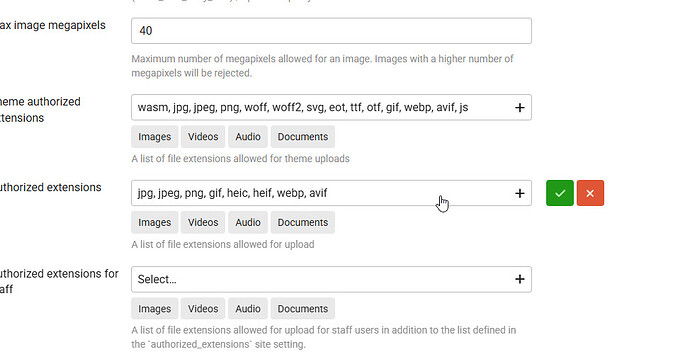This screenshot has width=690, height=364.
Task: Cancel authorized extensions change with red X
Action: coord(590,193)
